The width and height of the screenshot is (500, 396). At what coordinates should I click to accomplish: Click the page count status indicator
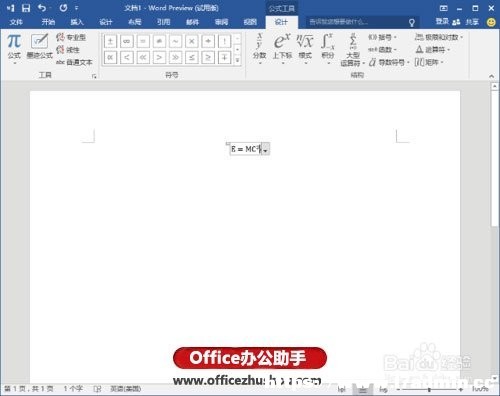click(29, 389)
